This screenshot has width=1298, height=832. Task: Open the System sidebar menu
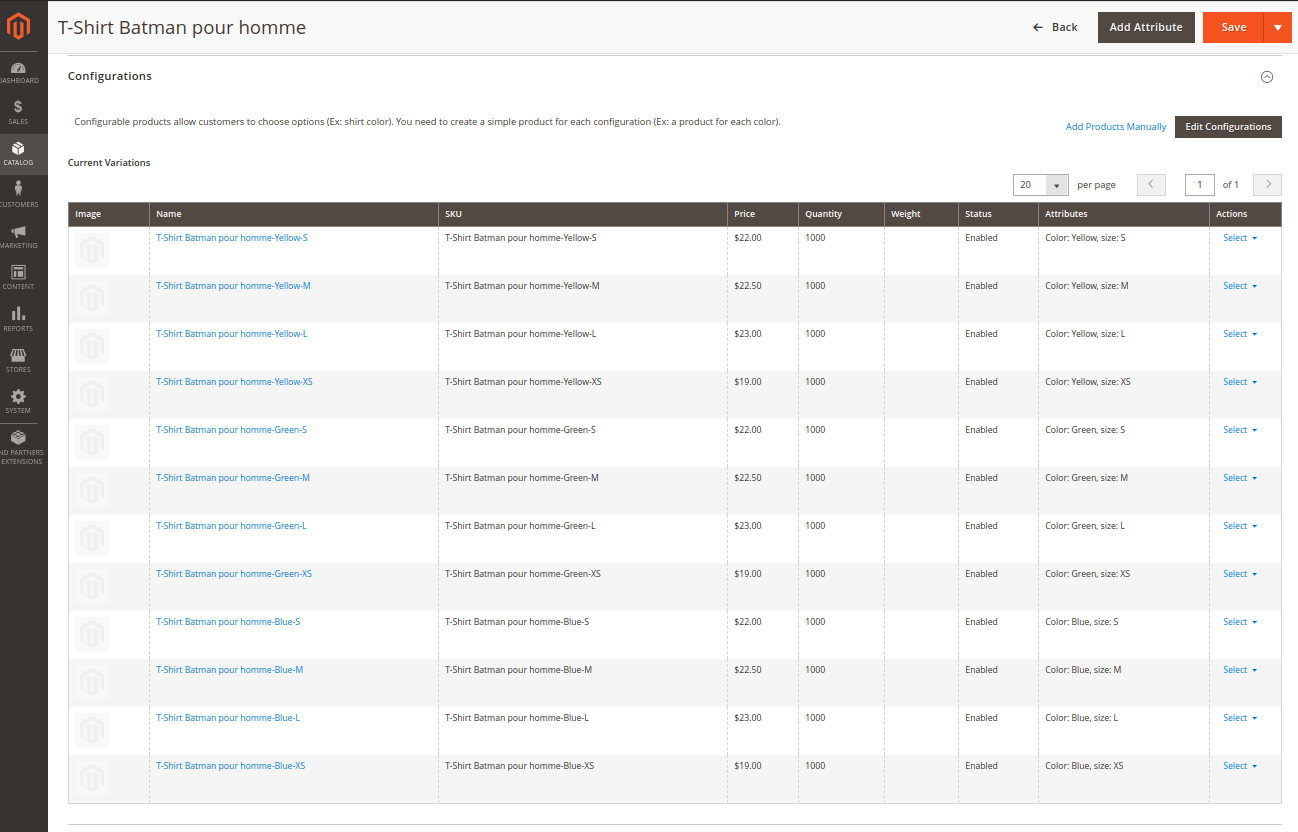[x=18, y=402]
